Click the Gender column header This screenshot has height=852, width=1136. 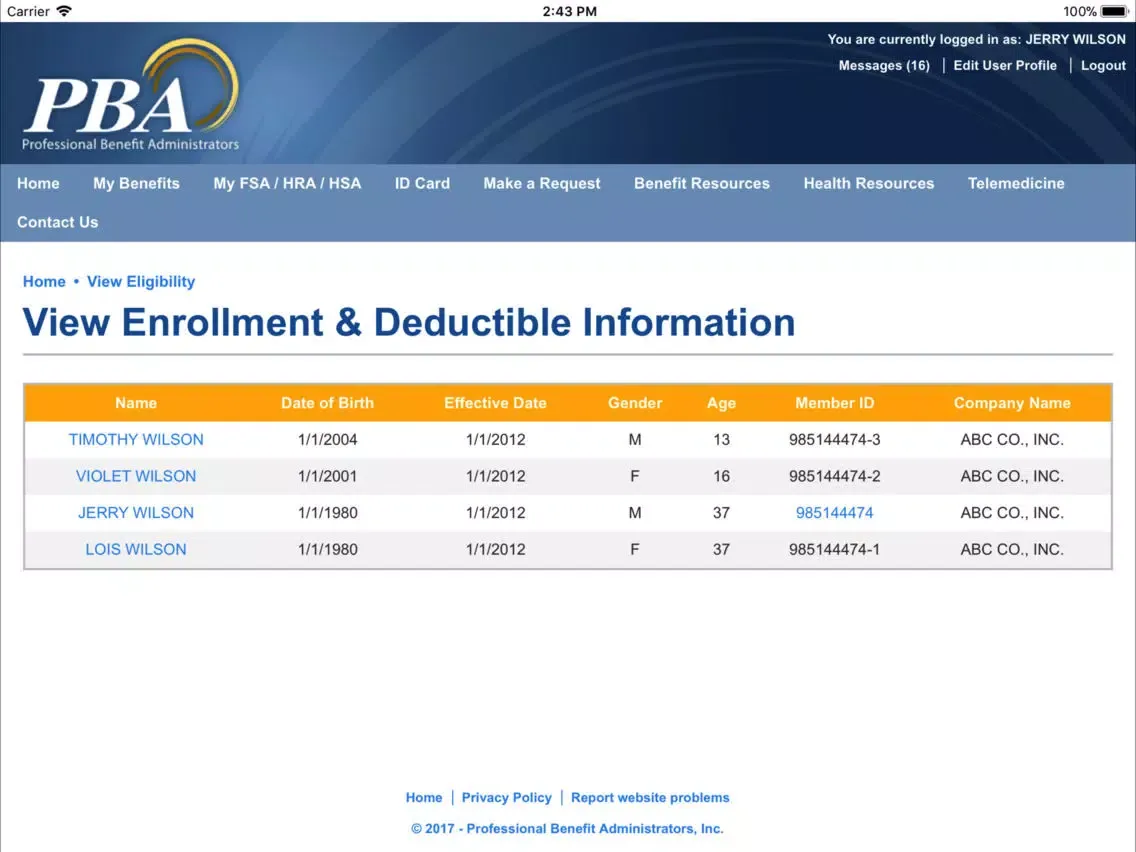click(635, 403)
